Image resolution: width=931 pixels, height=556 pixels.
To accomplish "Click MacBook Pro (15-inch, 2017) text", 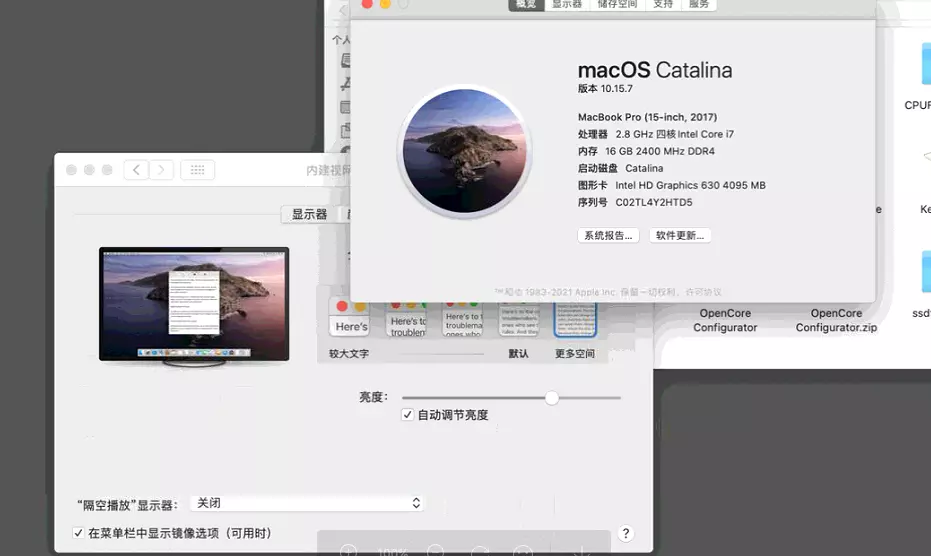I will pyautogui.click(x=647, y=117).
